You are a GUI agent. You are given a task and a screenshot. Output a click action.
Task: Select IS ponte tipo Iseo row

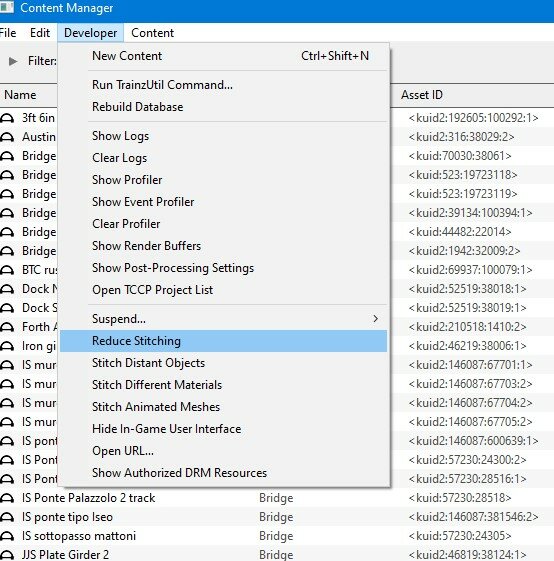[x=277, y=517]
